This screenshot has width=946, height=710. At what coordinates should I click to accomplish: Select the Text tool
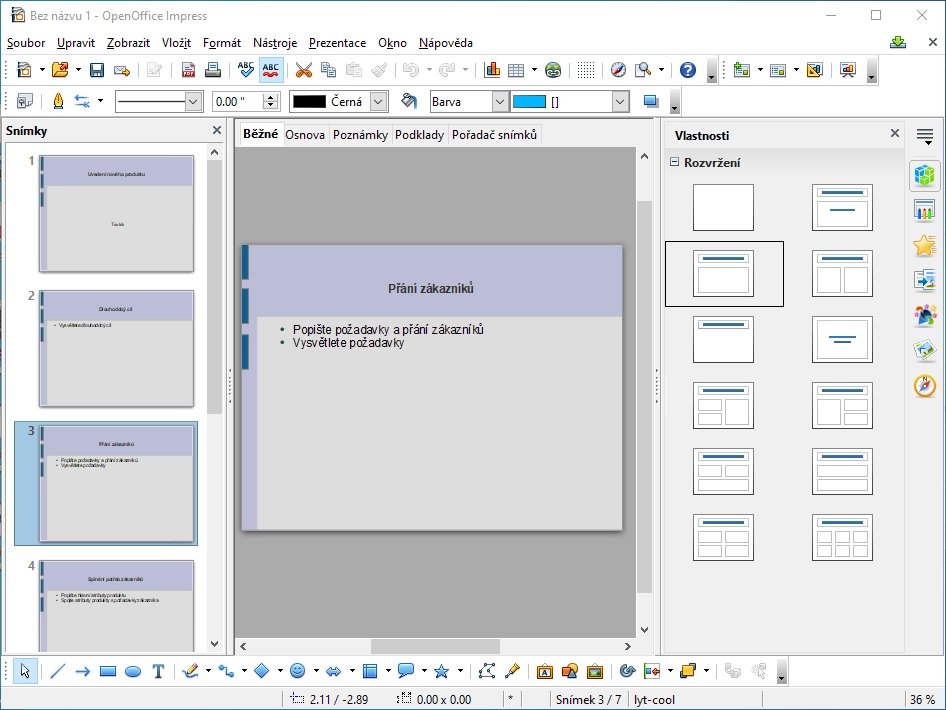click(157, 671)
